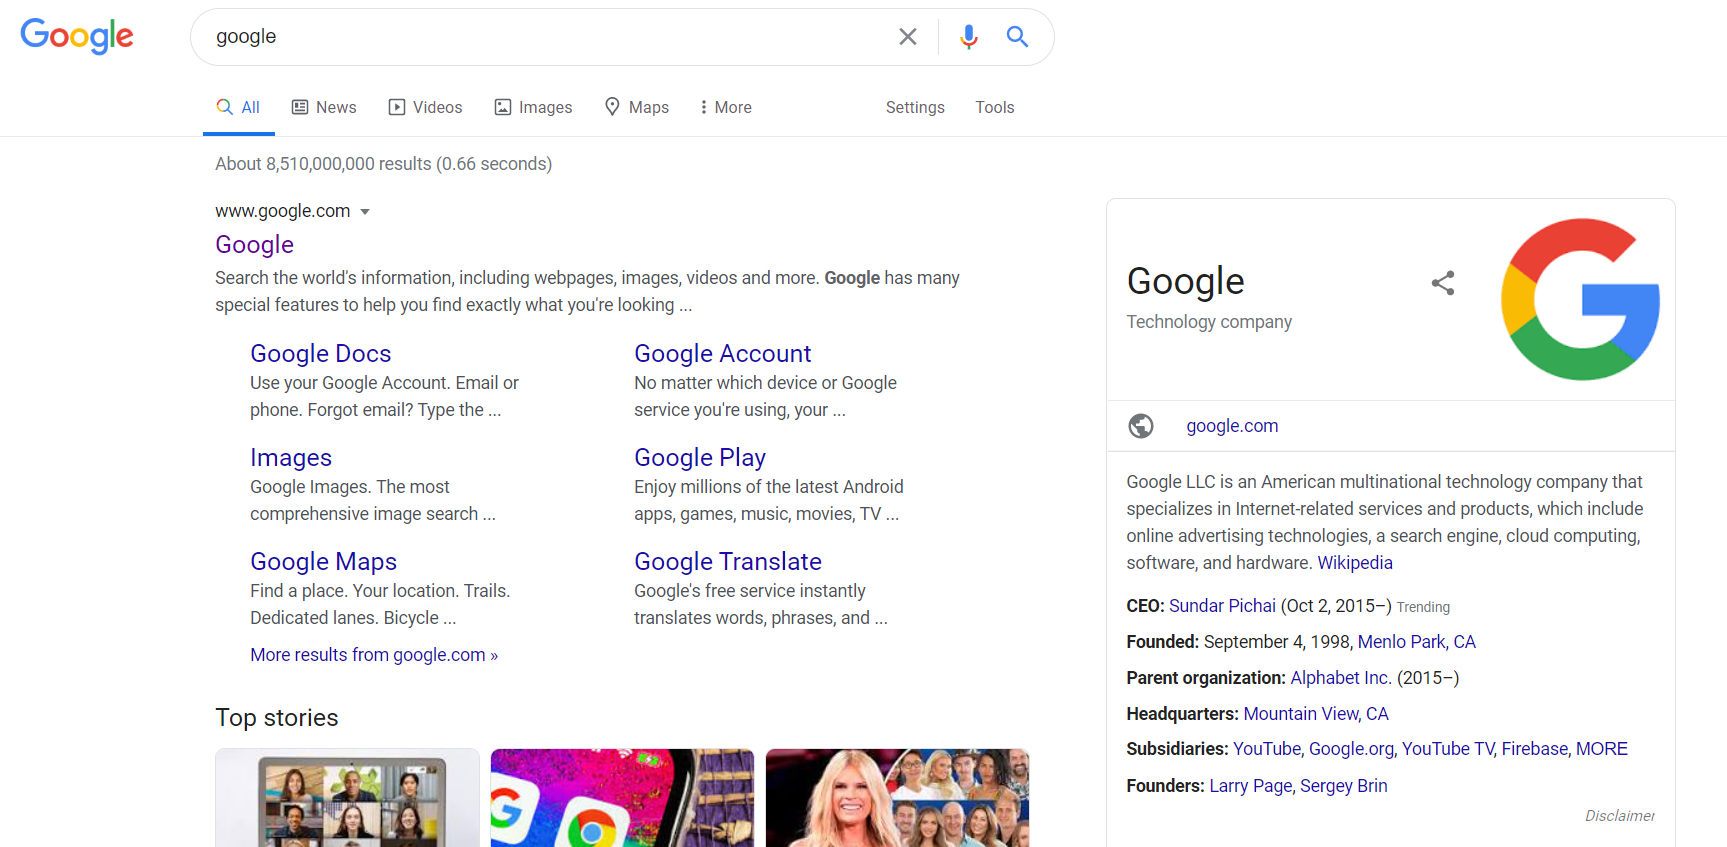Screen dimensions: 1727x847
Task: Visit the Sundar Pichai link
Action: click(x=1222, y=605)
